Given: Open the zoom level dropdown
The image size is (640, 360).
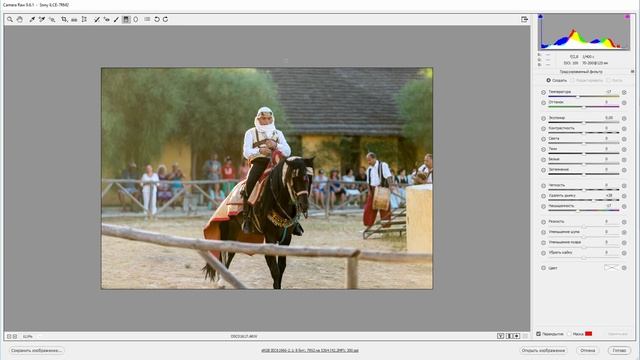Looking at the screenshot, I should (31, 336).
